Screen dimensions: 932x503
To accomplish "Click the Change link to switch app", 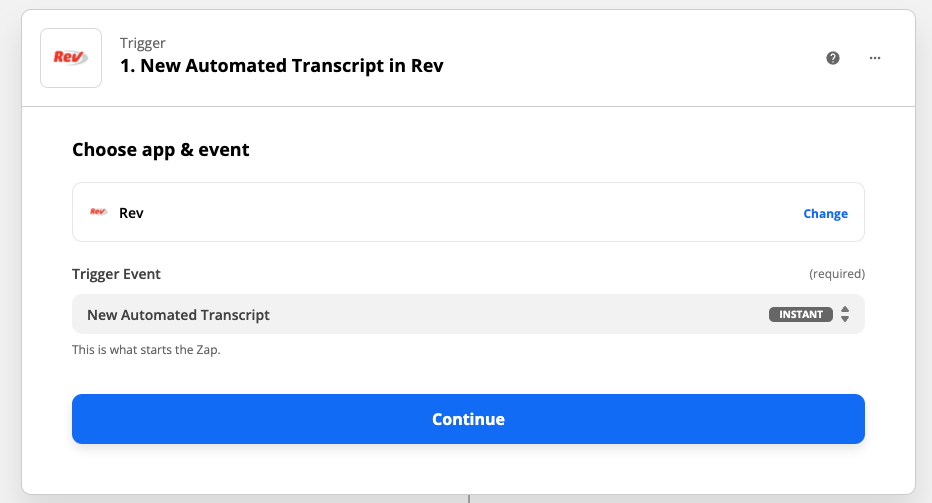I will tap(825, 213).
